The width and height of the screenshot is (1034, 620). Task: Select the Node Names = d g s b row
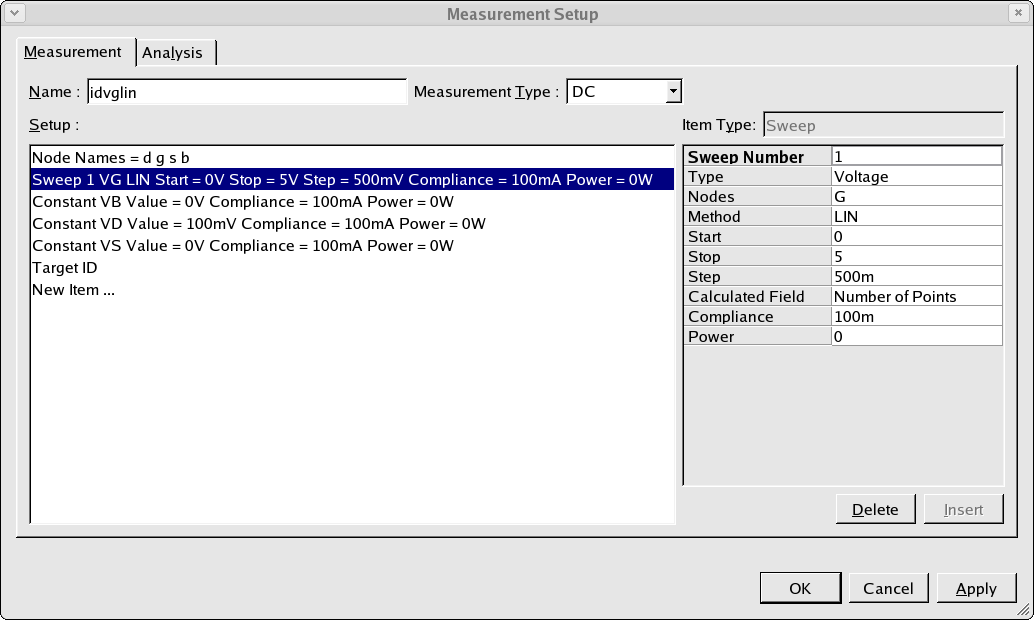click(352, 158)
